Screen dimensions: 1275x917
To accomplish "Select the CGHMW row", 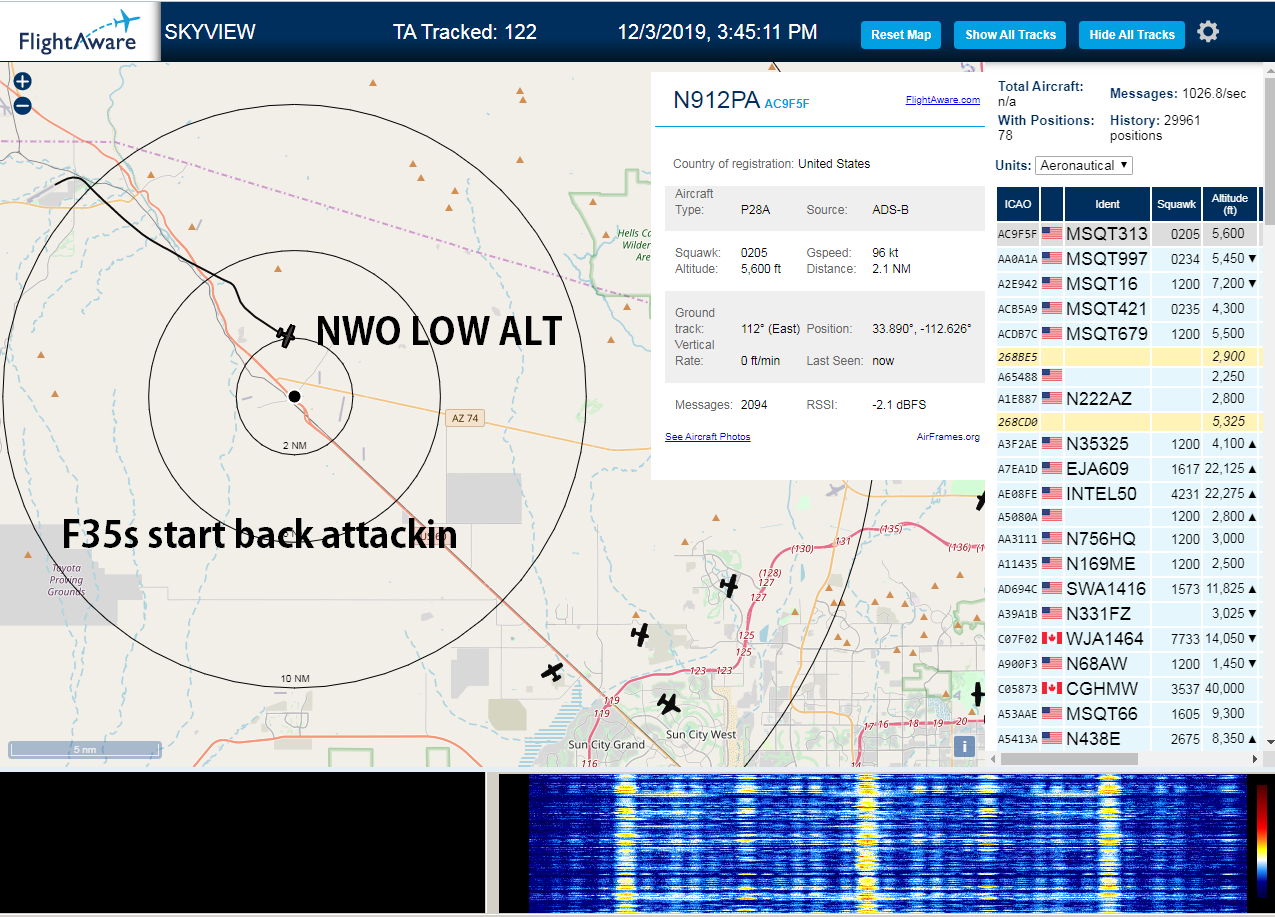I will click(x=1128, y=688).
